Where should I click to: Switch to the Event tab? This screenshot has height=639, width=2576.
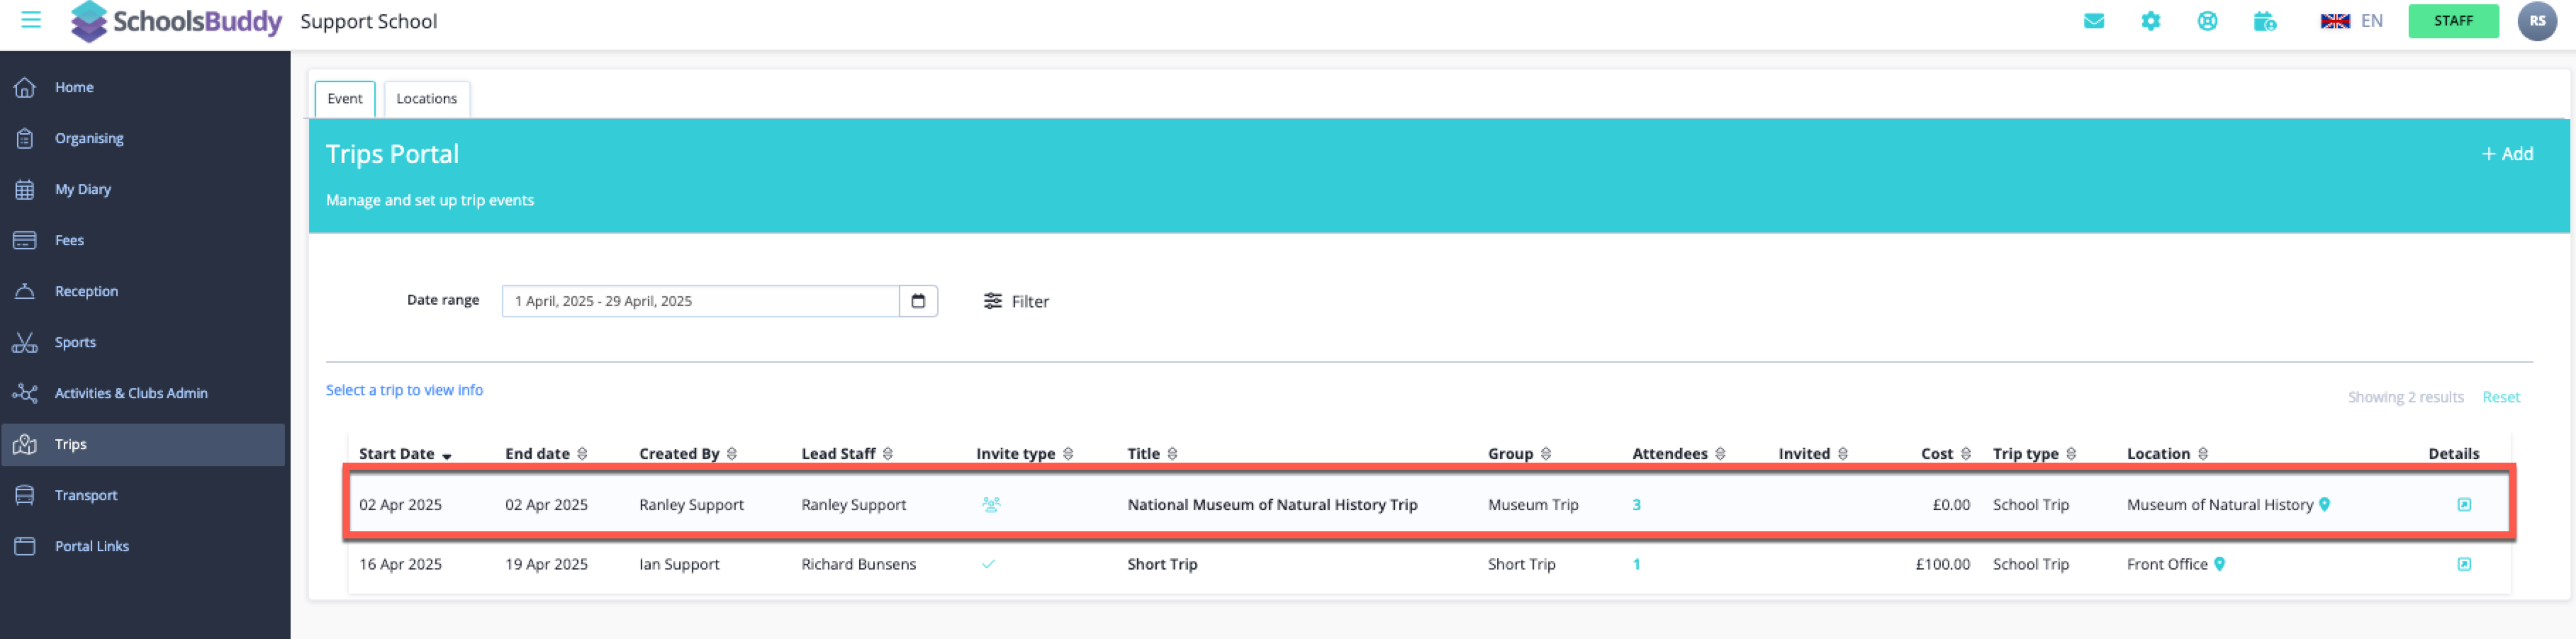click(x=345, y=99)
